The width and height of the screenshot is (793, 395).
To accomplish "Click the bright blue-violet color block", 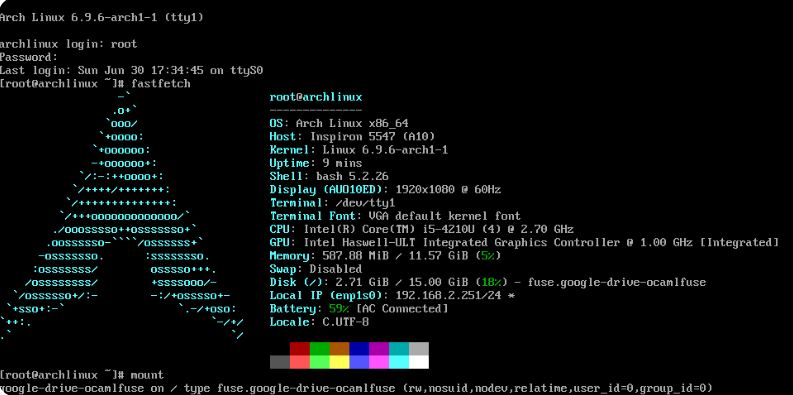I will point(359,362).
